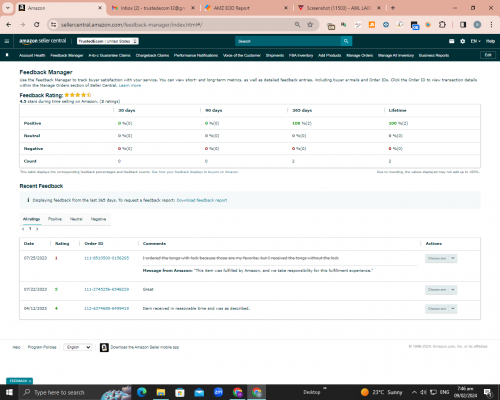Screen dimensions: 500x400
Task: Switch to the All ratings tab
Action: (x=31, y=219)
